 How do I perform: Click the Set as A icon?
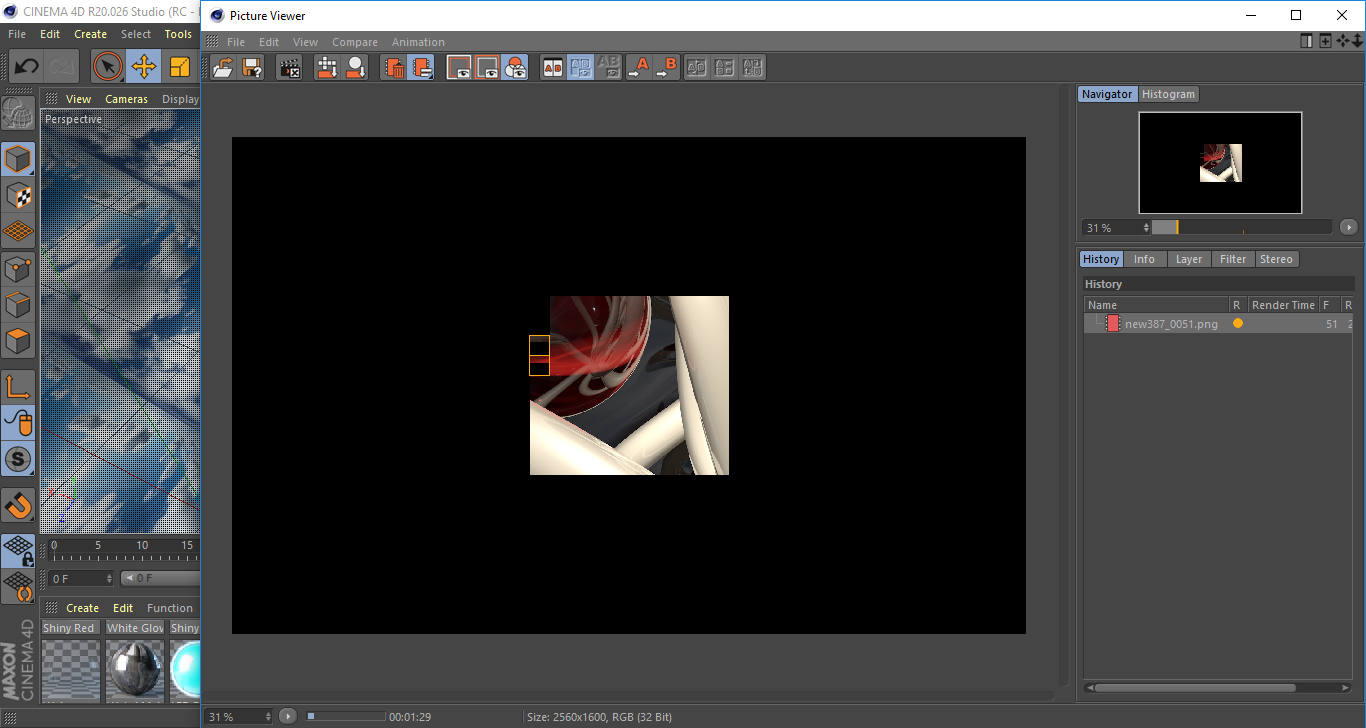[x=638, y=68]
